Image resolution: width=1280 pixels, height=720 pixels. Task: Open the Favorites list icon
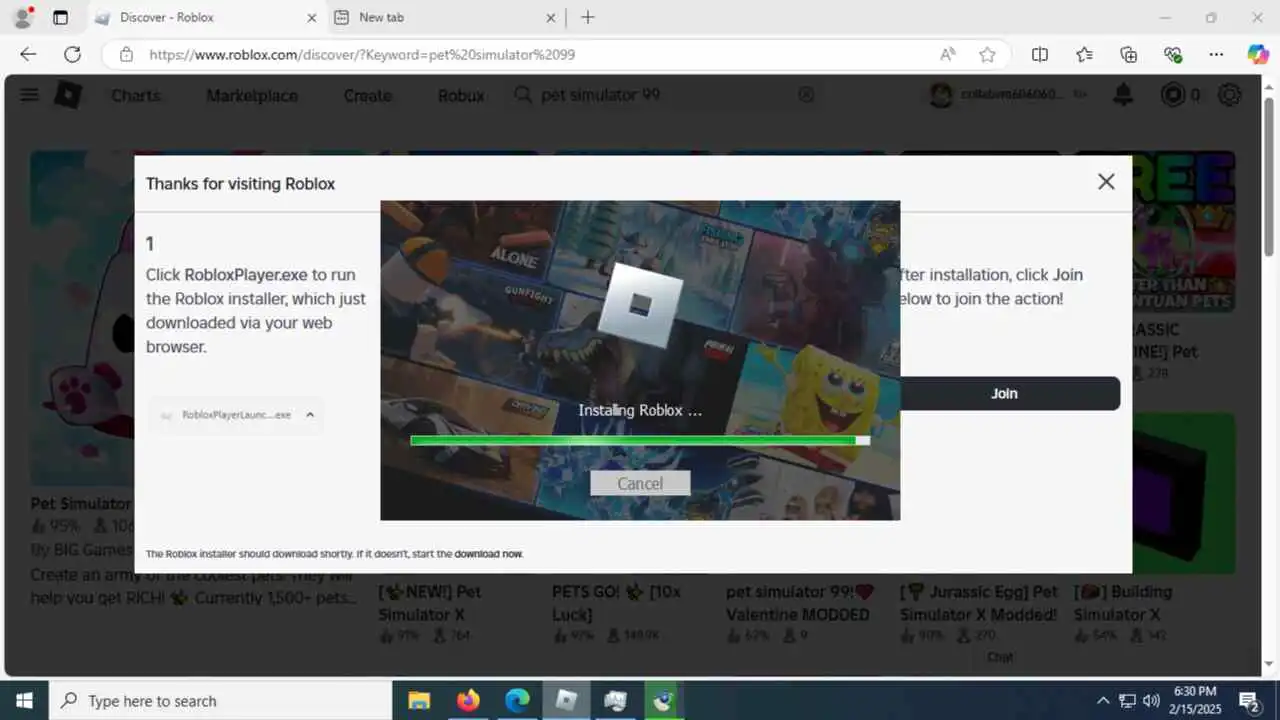[1084, 55]
